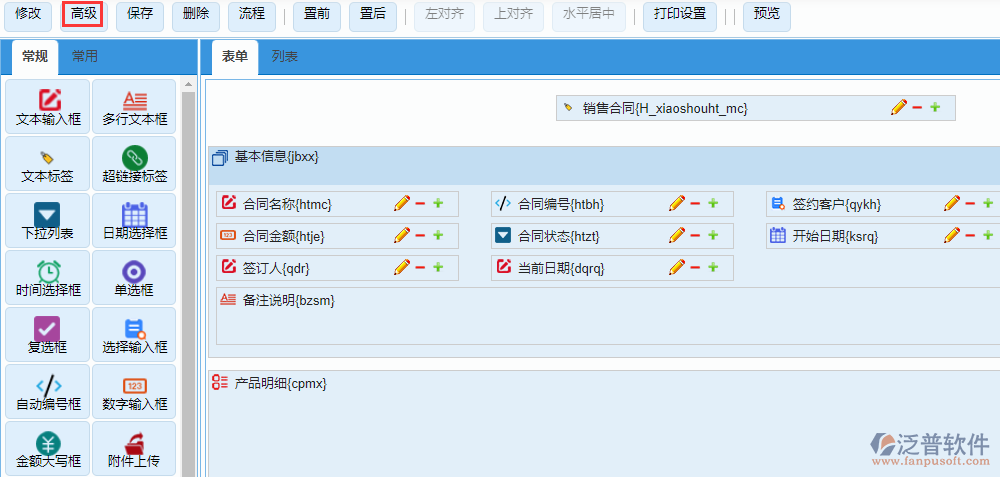
Task: Open the 常用 widgets tab
Action: [85, 57]
